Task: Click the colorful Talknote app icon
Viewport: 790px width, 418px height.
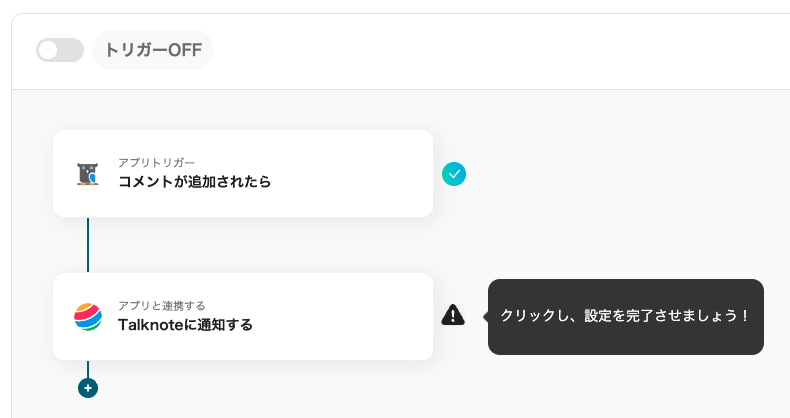Action: (x=88, y=317)
